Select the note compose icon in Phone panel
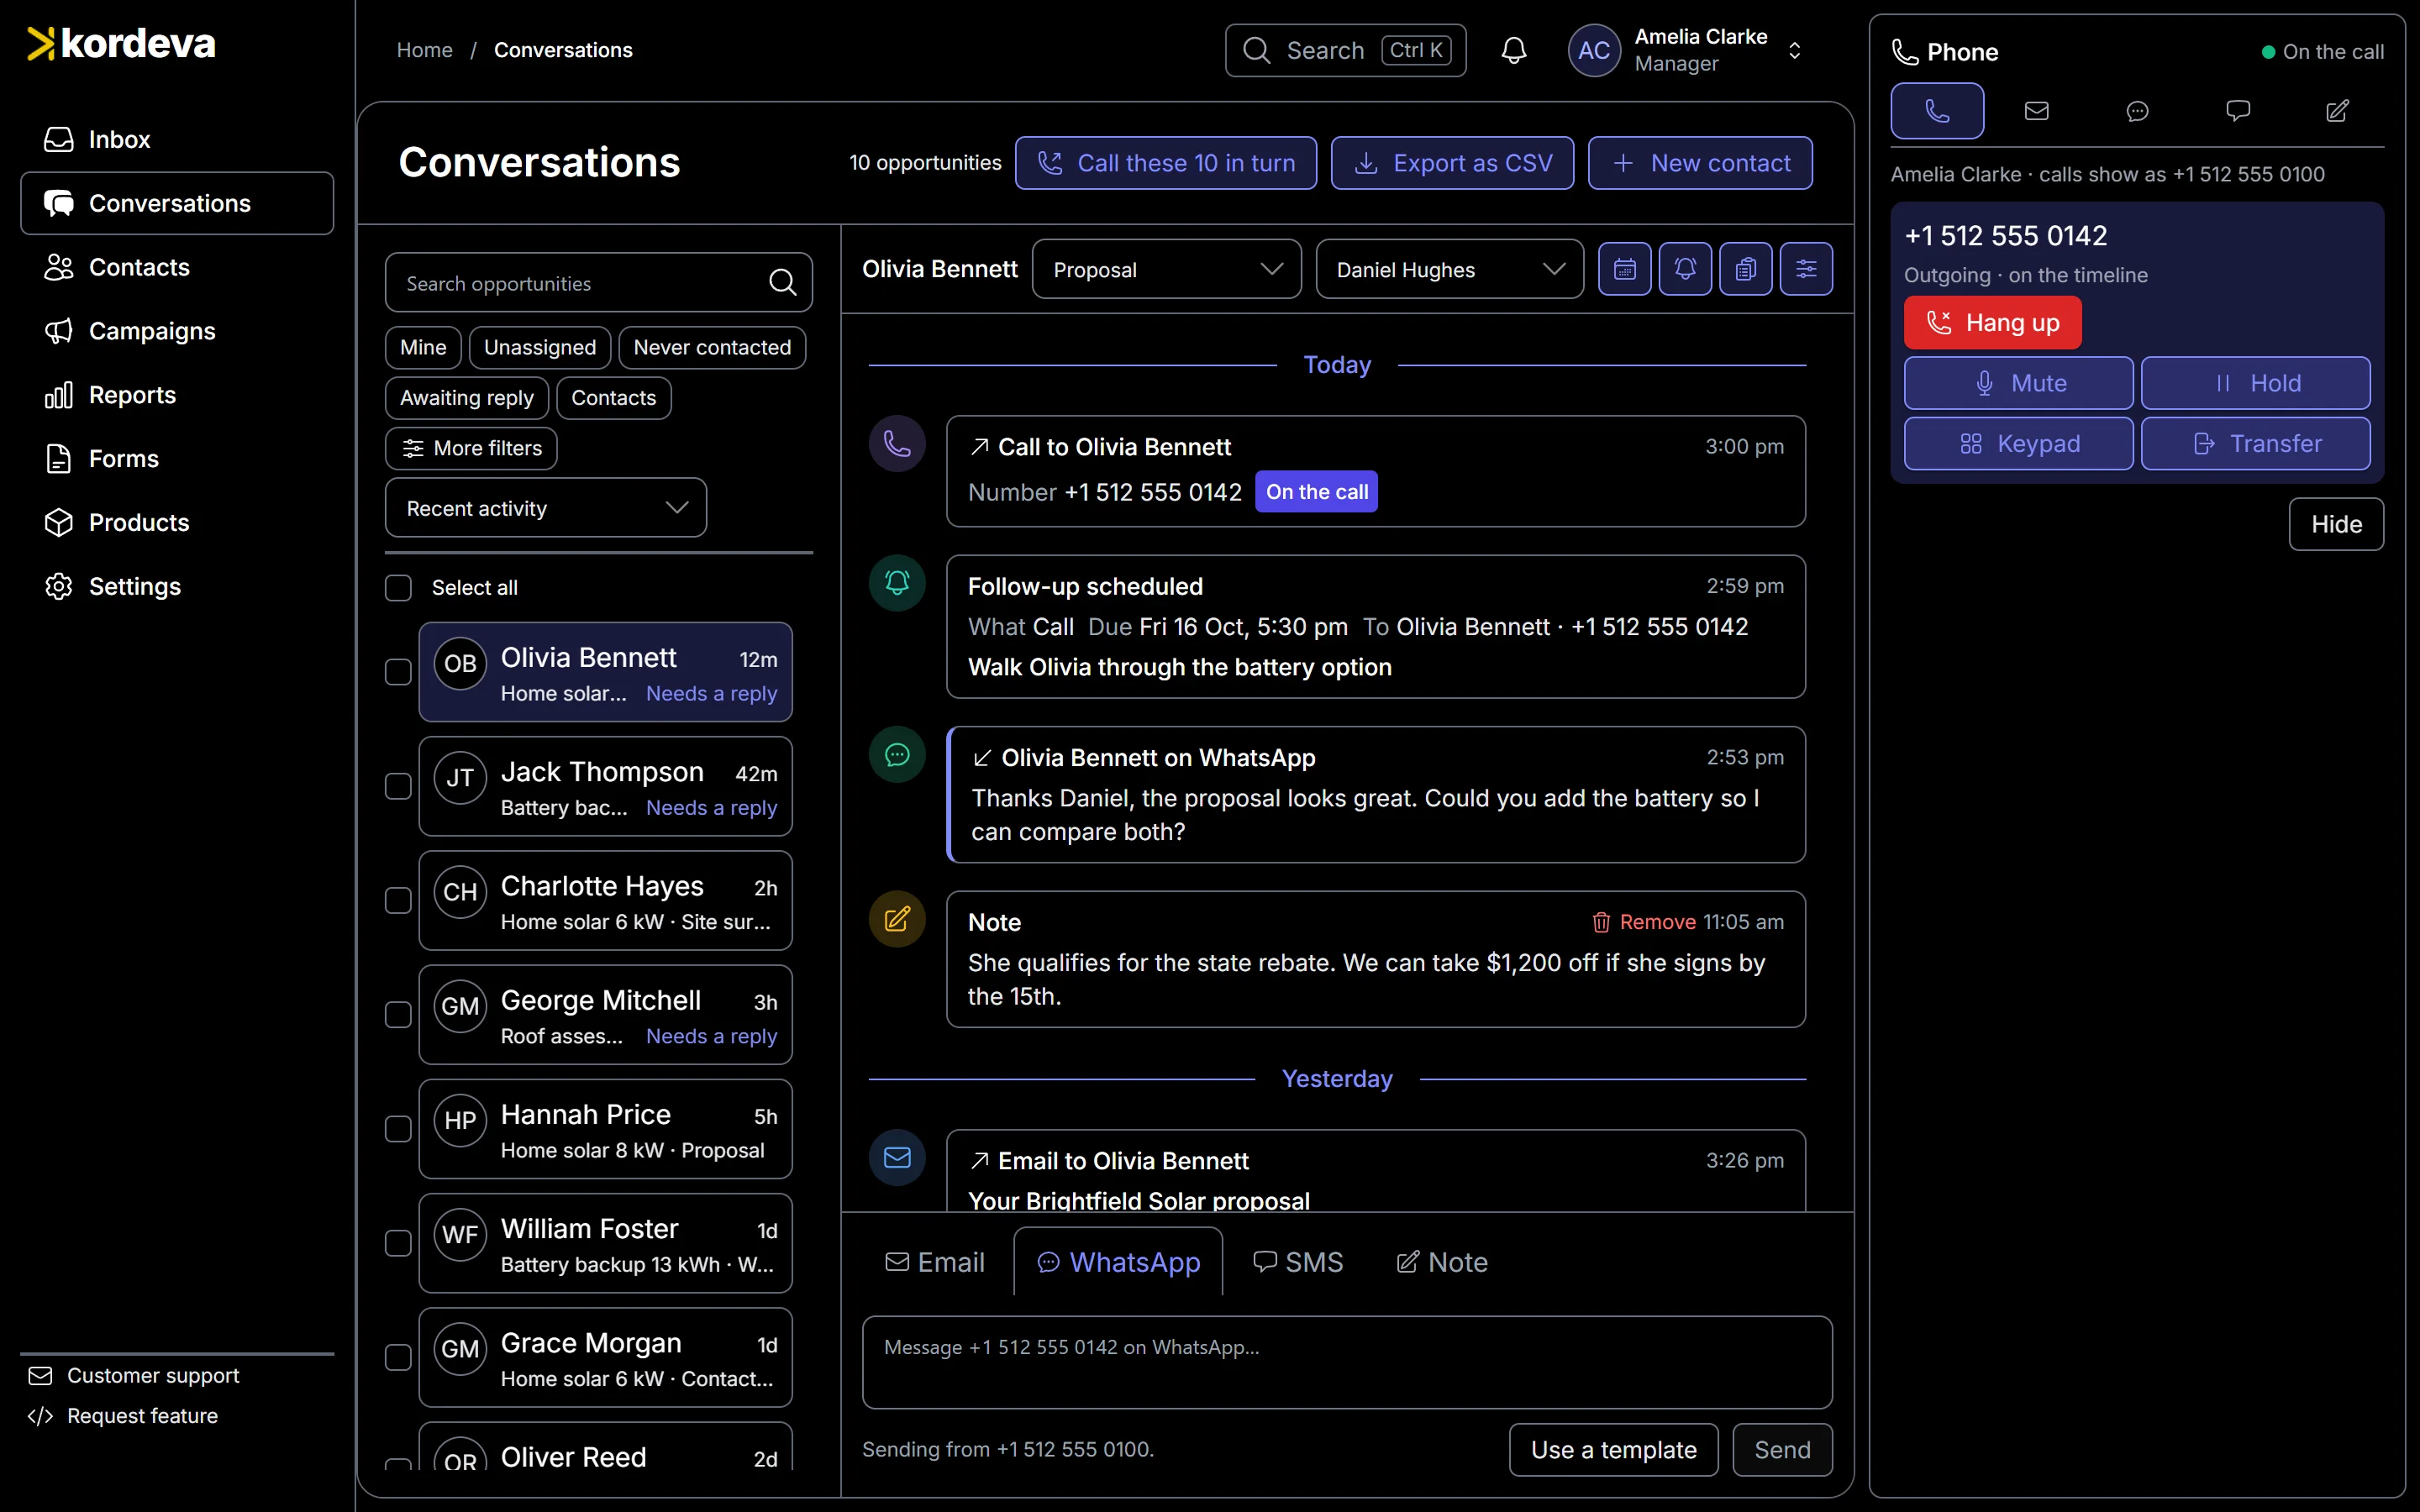Image resolution: width=2420 pixels, height=1512 pixels. click(2337, 111)
